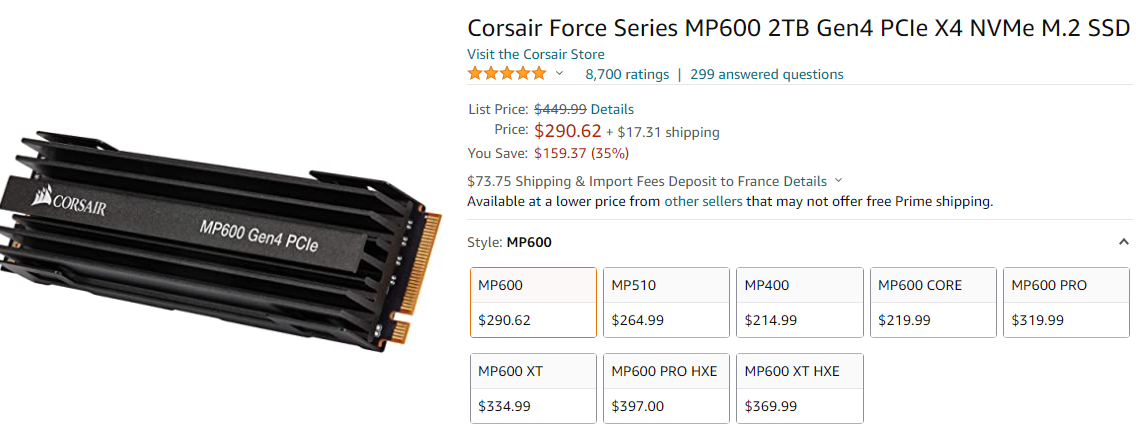Click the five-star rating icon
Viewport: 1136px width, 431px height.
[x=506, y=74]
